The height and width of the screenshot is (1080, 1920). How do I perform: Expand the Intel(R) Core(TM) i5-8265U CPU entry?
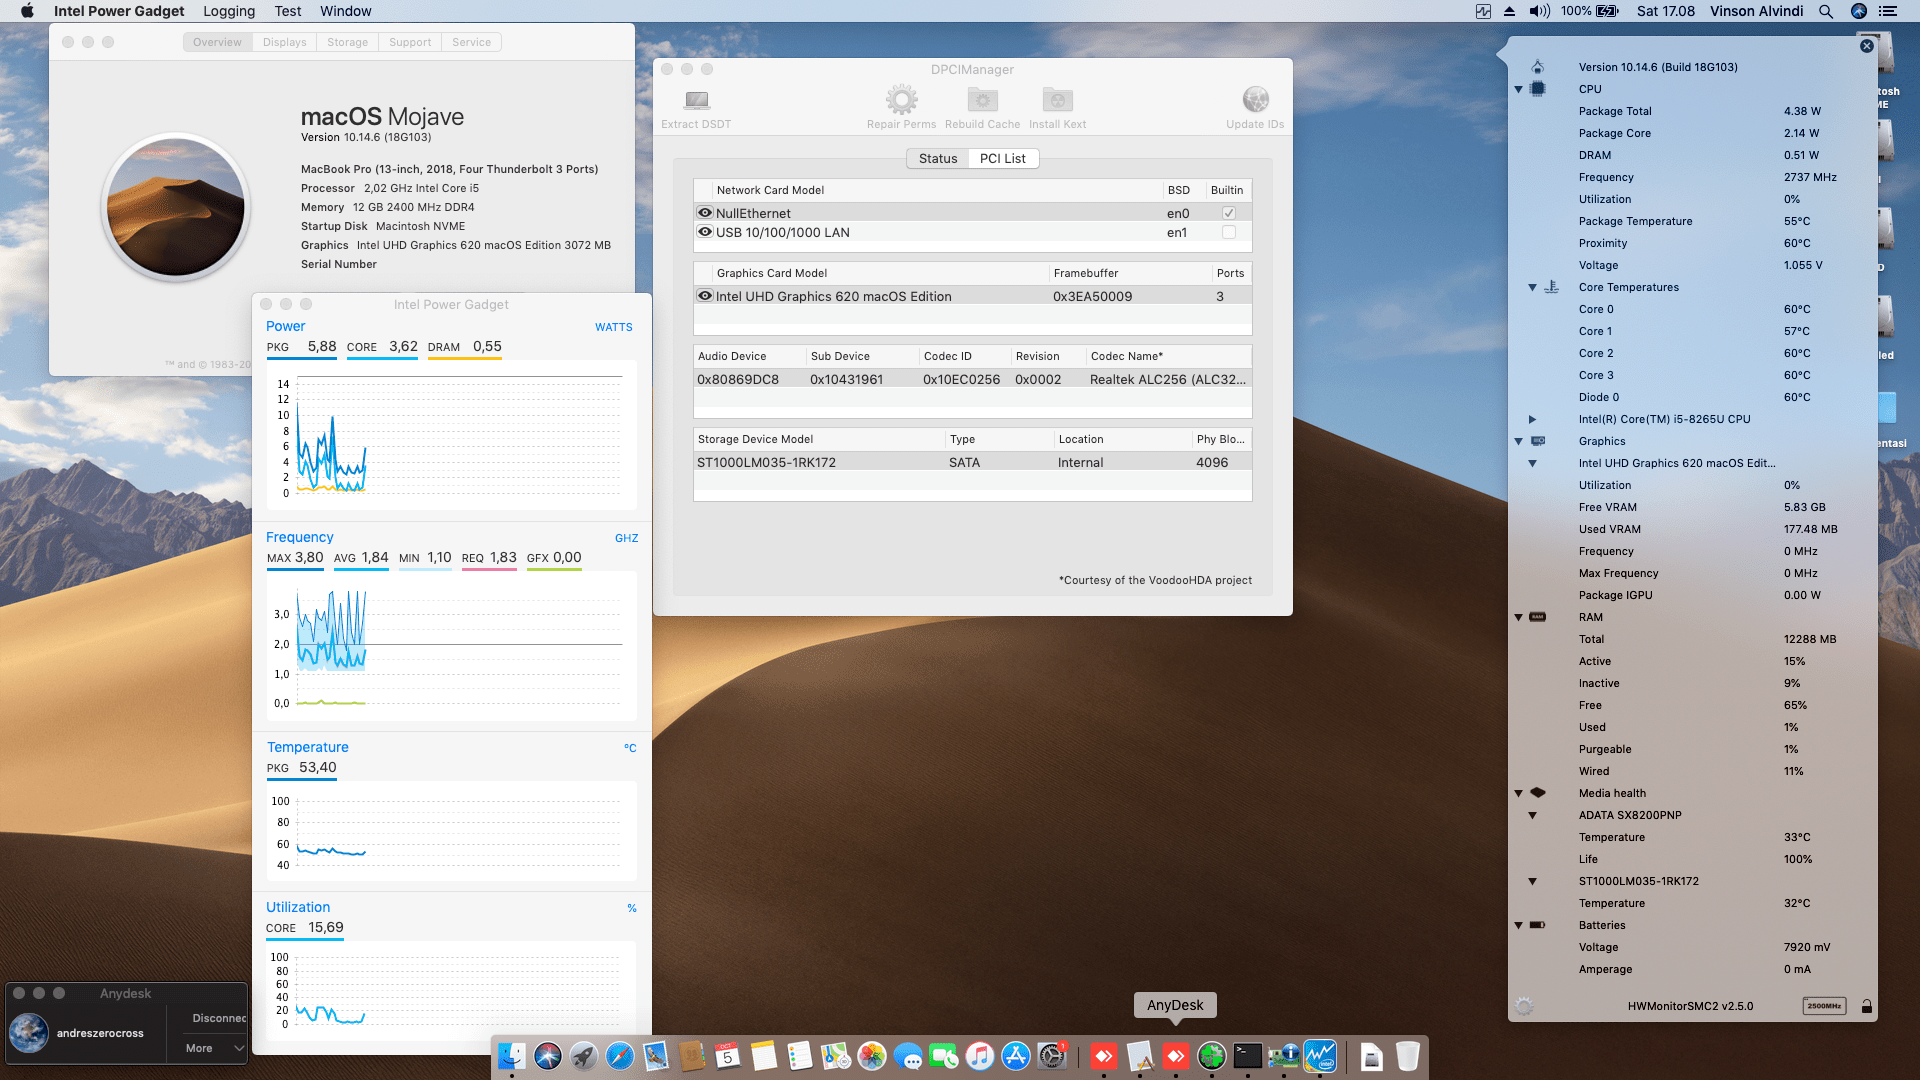(1533, 419)
